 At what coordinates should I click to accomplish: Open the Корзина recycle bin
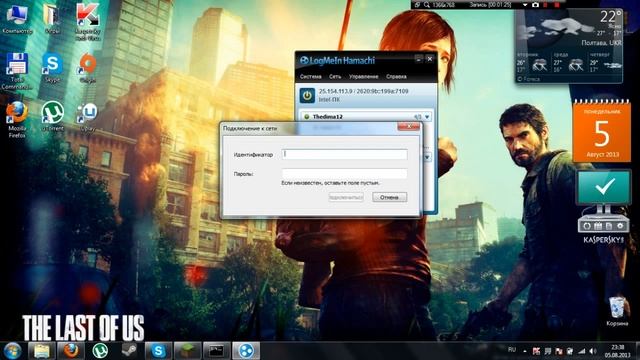[x=617, y=311]
